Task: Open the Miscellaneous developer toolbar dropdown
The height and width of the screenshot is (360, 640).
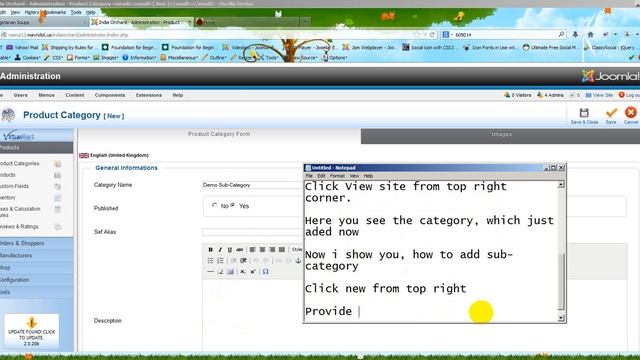Action: click(x=179, y=58)
